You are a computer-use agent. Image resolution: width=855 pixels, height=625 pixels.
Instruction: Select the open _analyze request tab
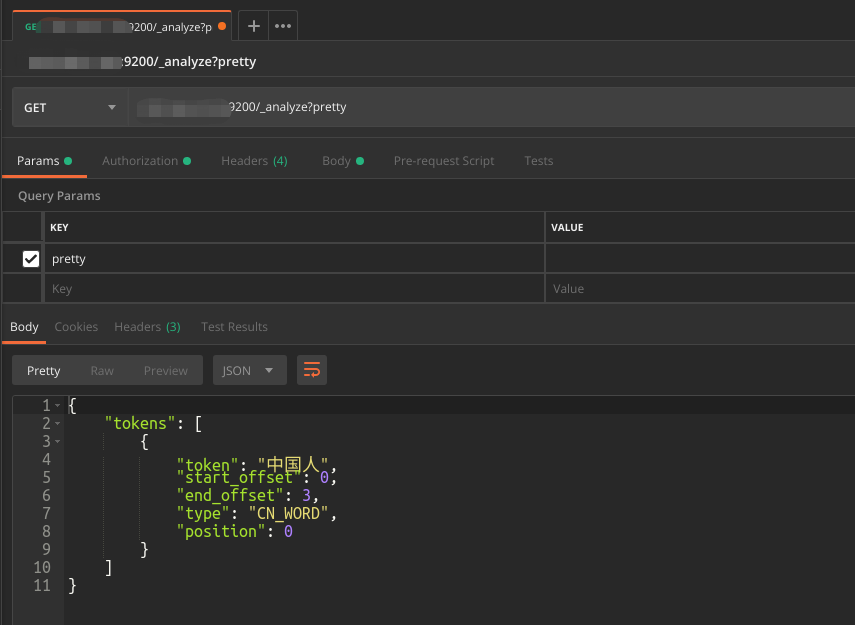[x=122, y=26]
